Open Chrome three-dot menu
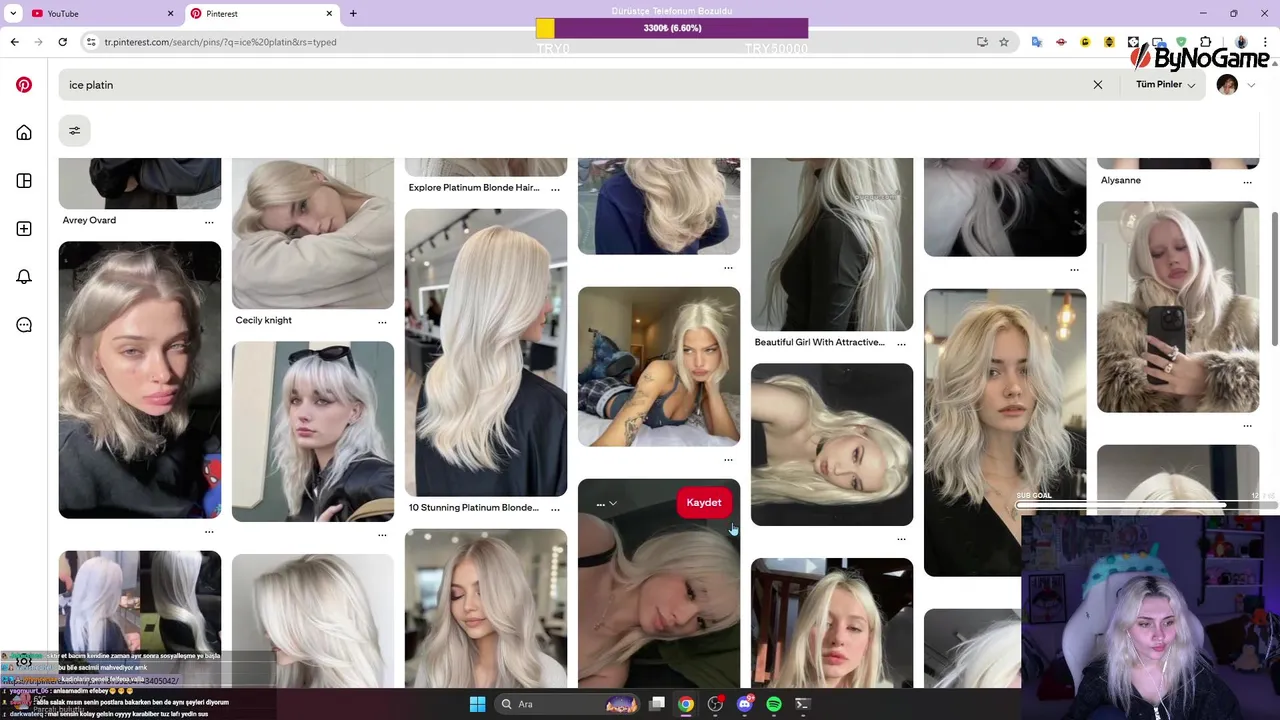The image size is (1280, 720). point(1266,42)
